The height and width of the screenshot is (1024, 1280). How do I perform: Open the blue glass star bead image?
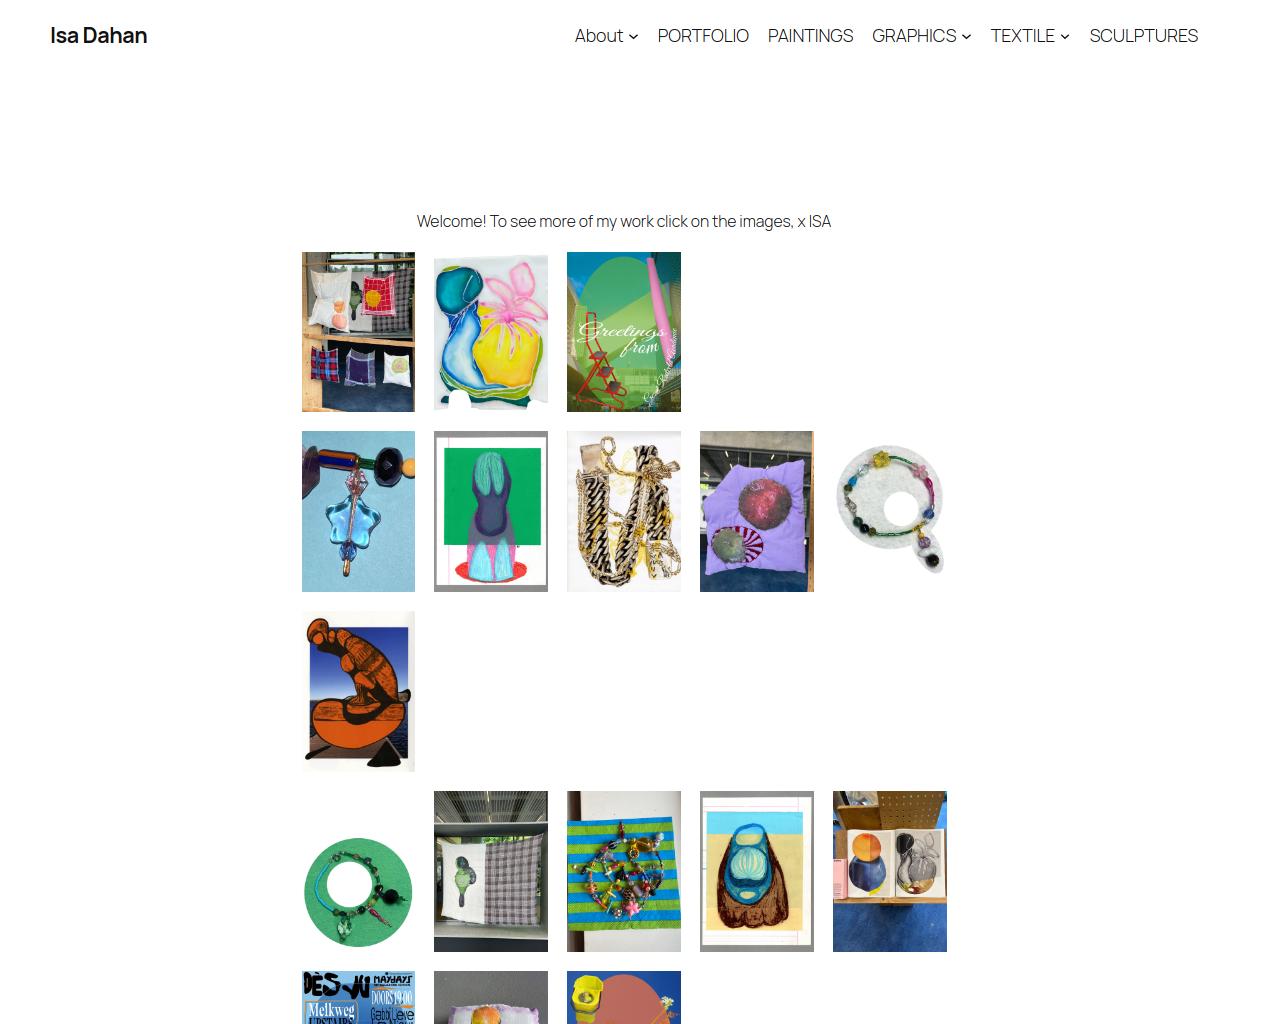(x=358, y=511)
